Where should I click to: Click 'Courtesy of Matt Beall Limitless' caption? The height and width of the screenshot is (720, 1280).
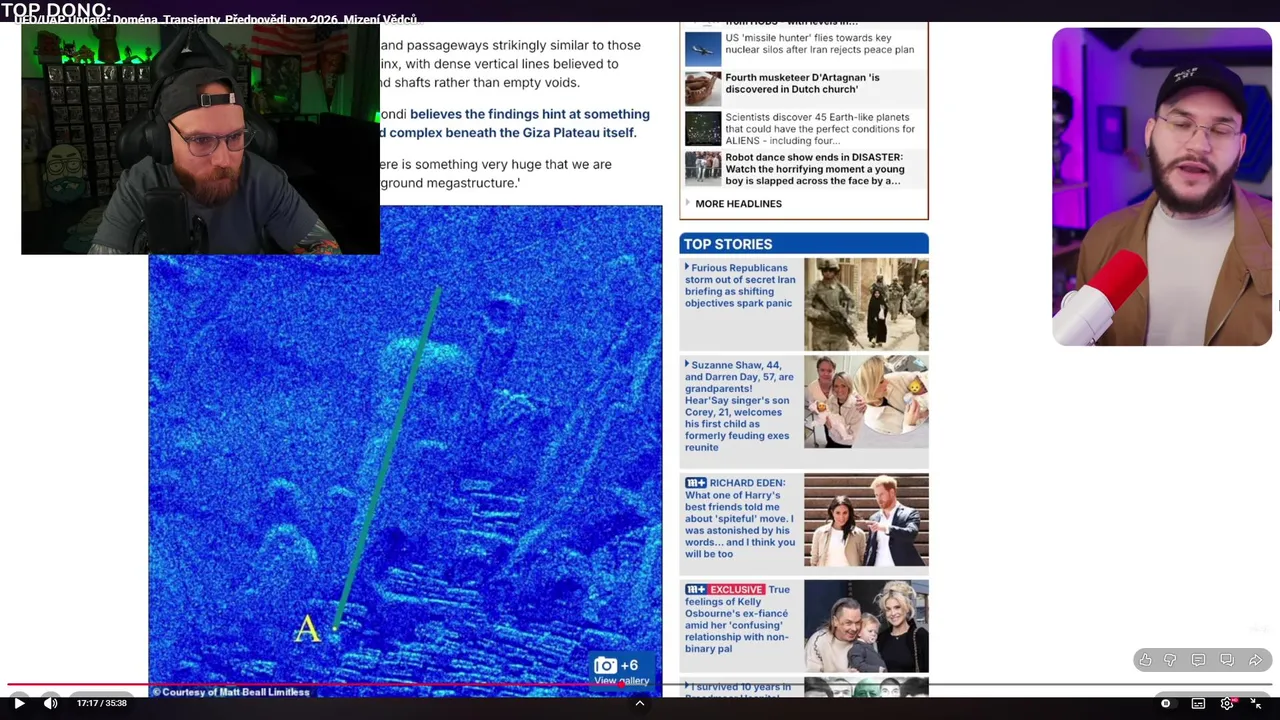pyautogui.click(x=231, y=692)
